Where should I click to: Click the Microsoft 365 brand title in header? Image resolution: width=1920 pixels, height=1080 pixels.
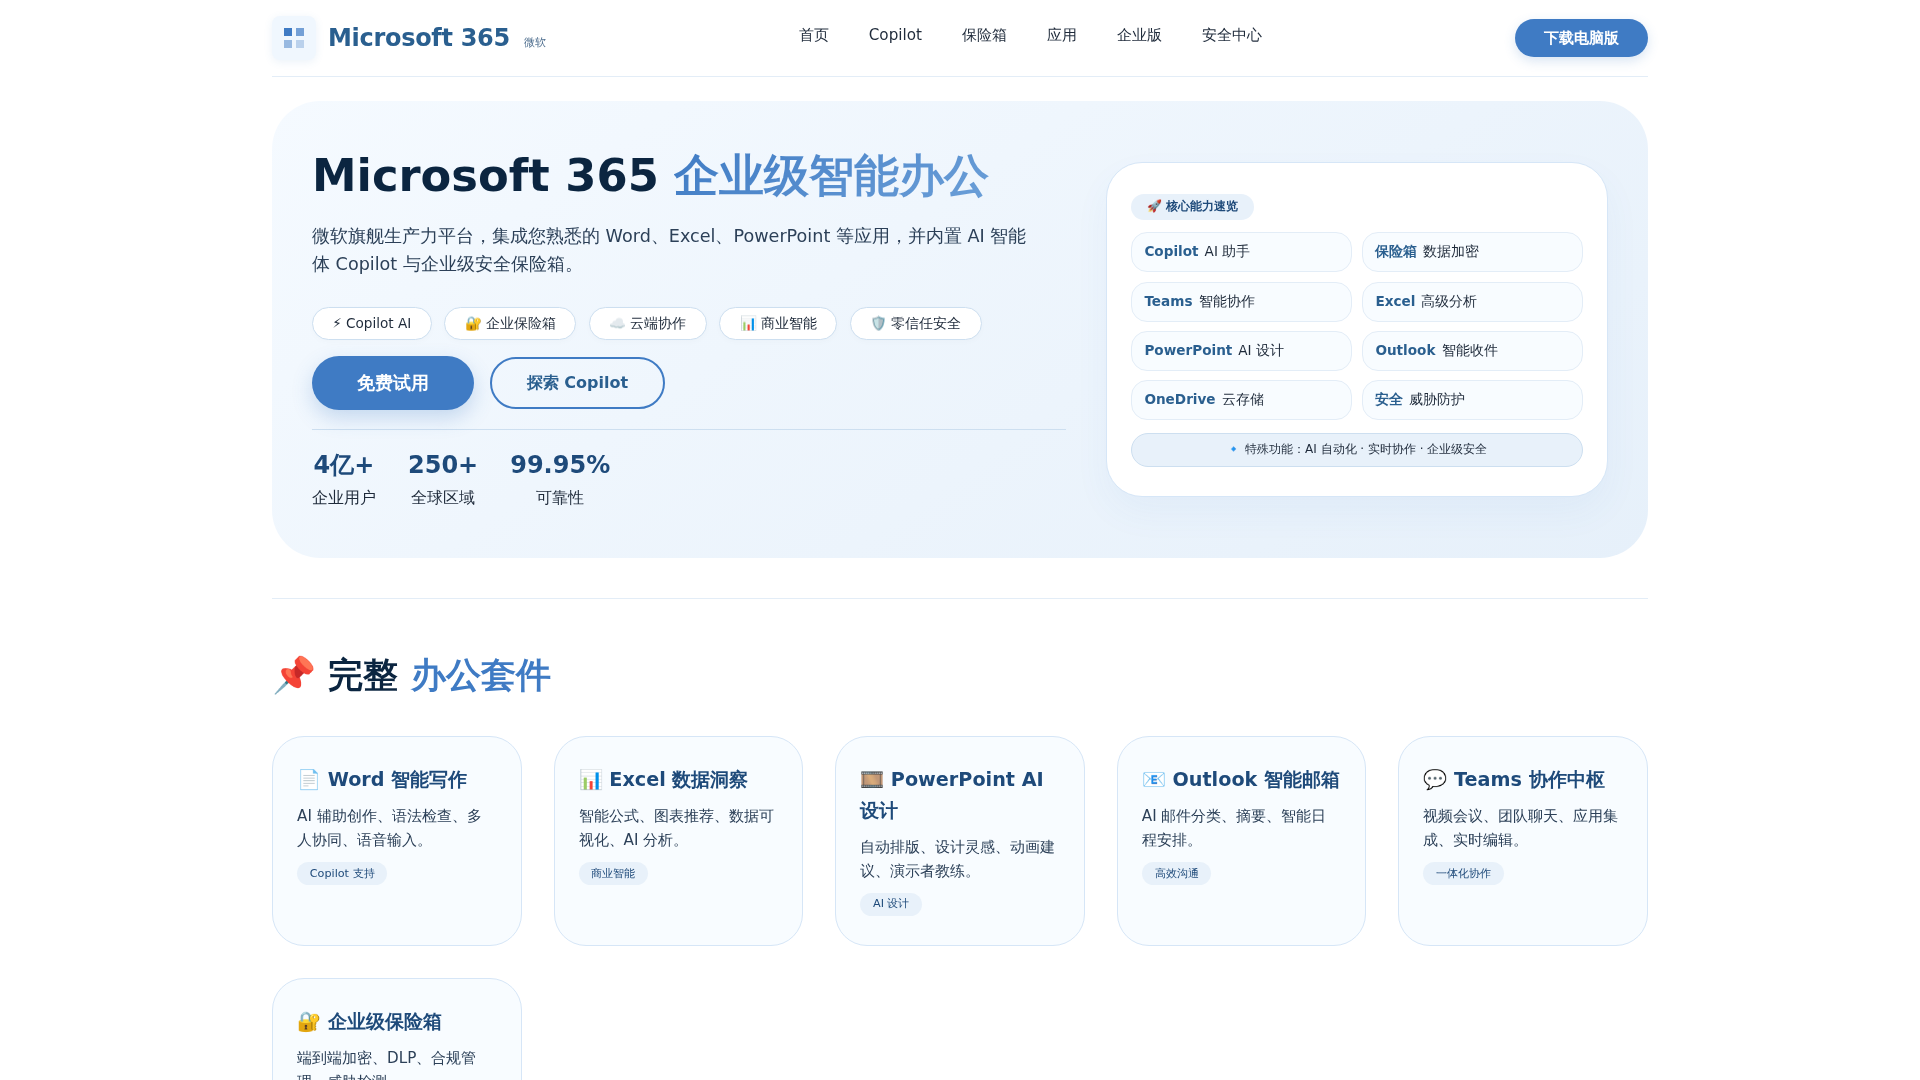(419, 38)
